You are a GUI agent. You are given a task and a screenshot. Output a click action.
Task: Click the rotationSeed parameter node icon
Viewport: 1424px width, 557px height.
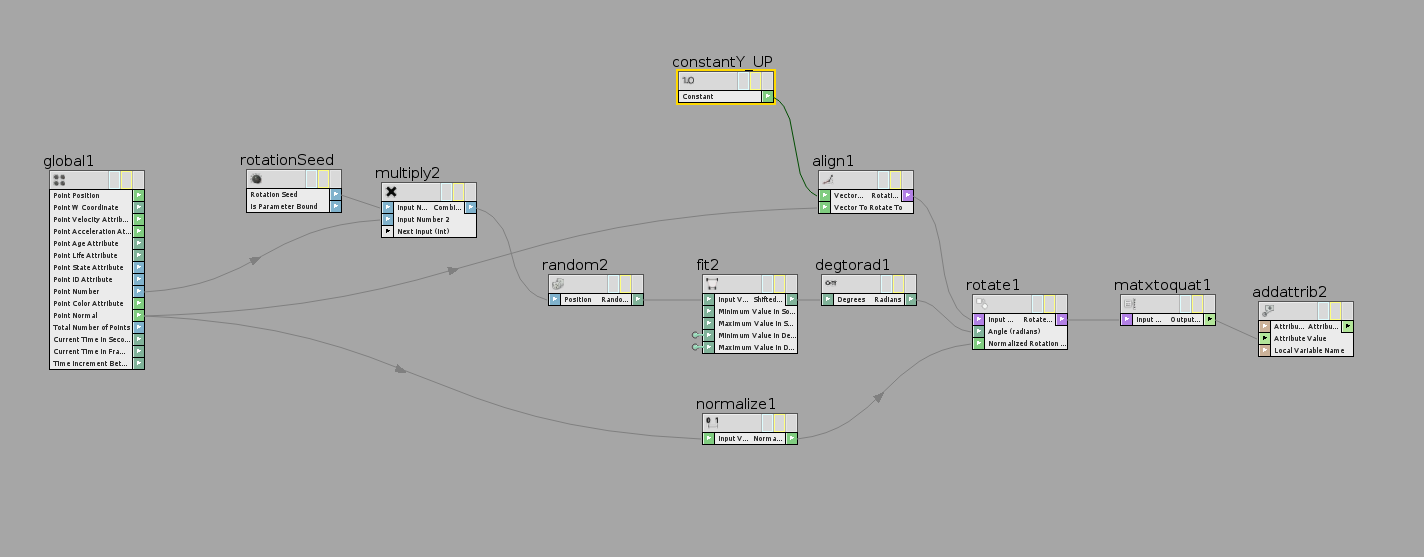[257, 179]
